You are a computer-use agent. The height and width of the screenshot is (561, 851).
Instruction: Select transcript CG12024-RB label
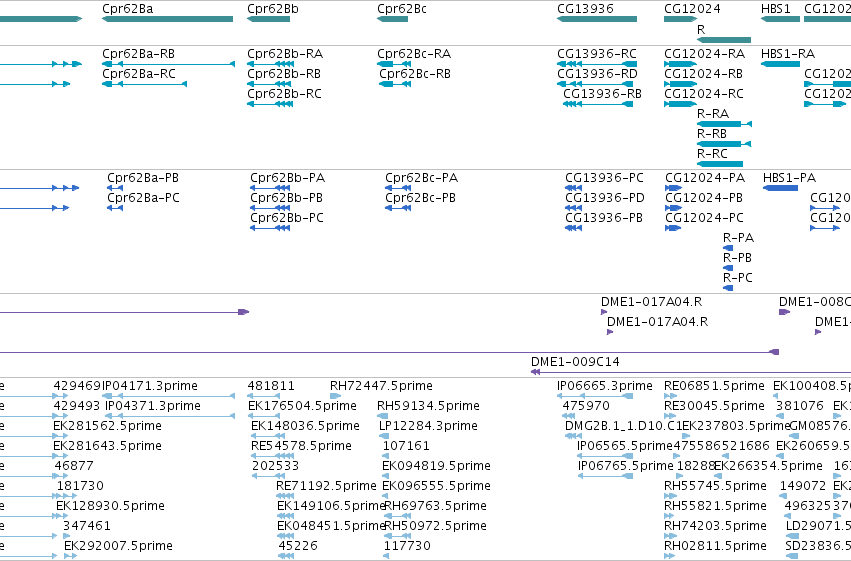pos(704,74)
